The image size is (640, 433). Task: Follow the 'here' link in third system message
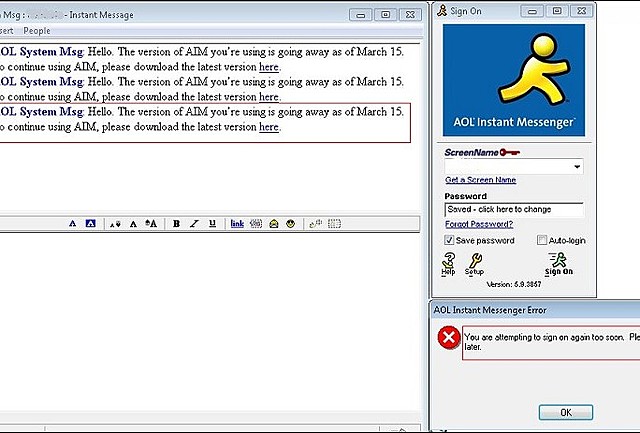(269, 127)
